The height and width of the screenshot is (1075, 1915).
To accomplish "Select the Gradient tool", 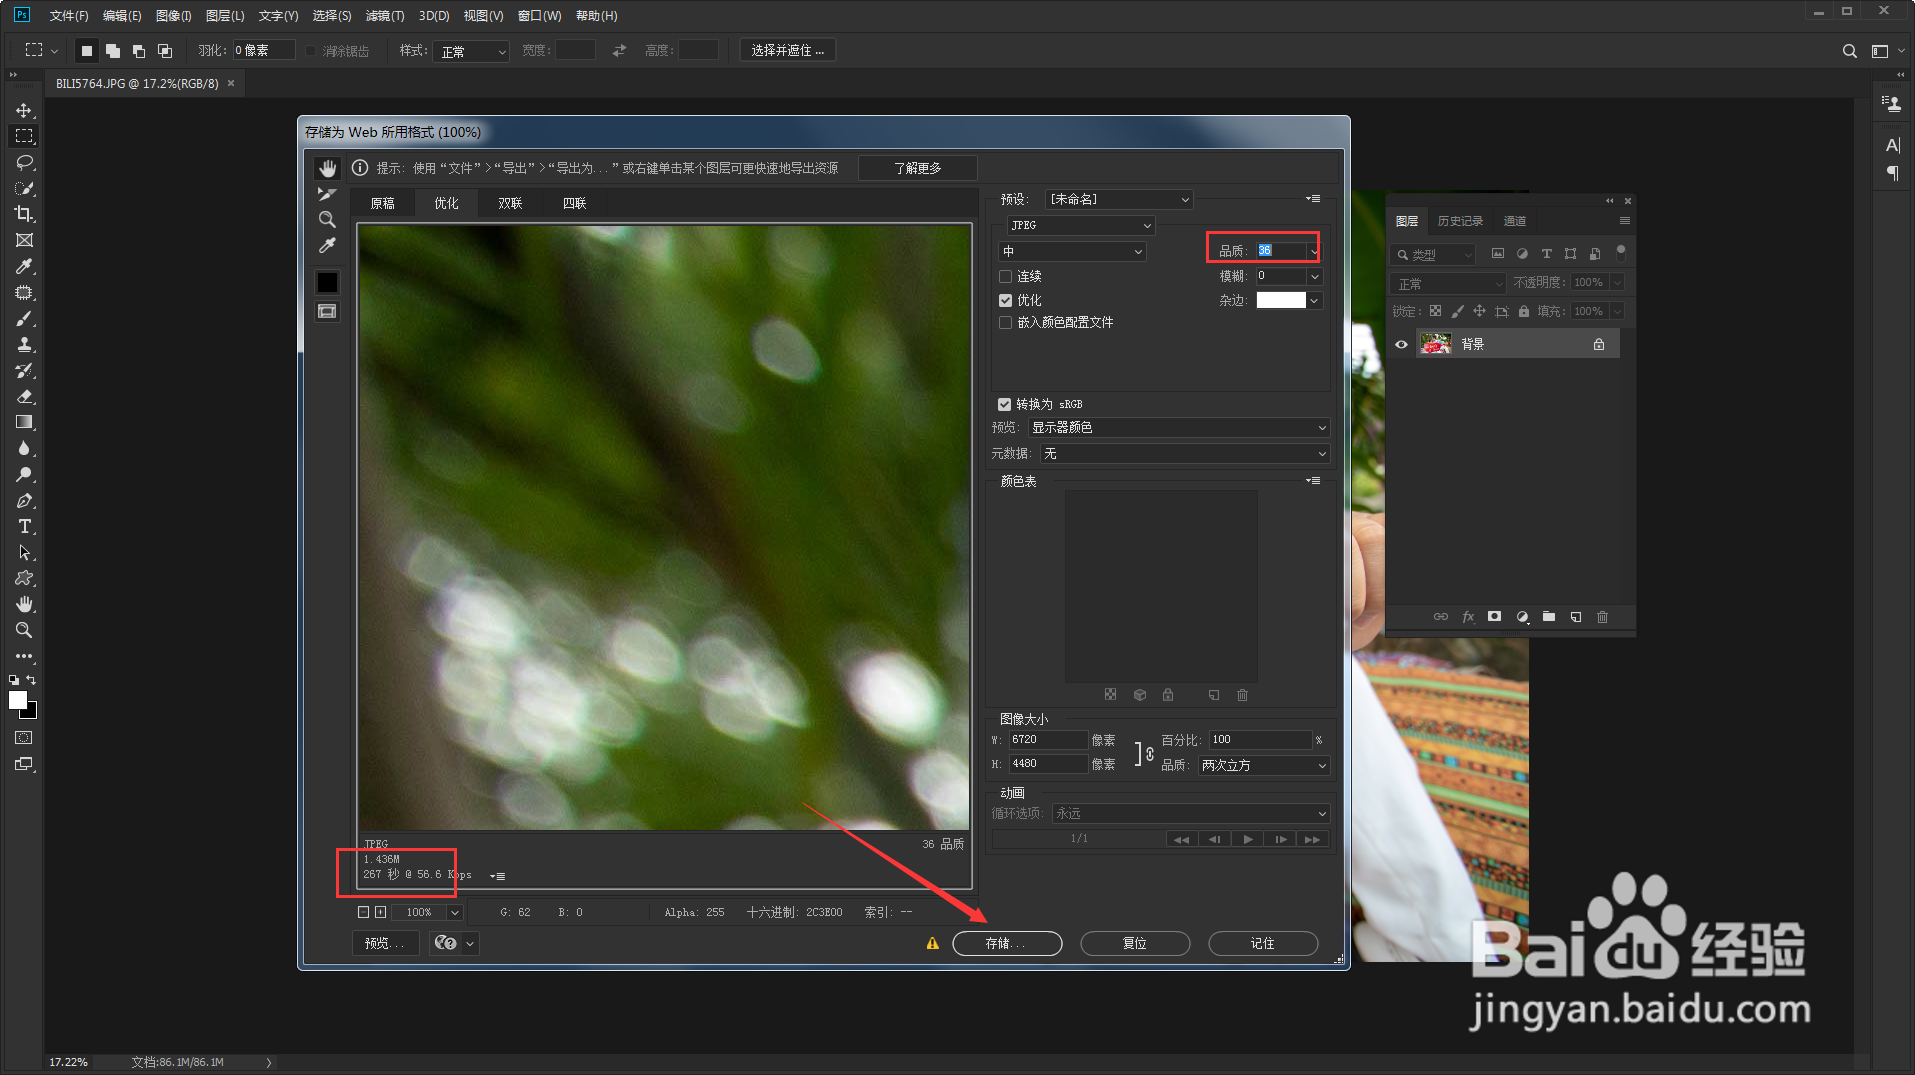I will click(x=24, y=422).
